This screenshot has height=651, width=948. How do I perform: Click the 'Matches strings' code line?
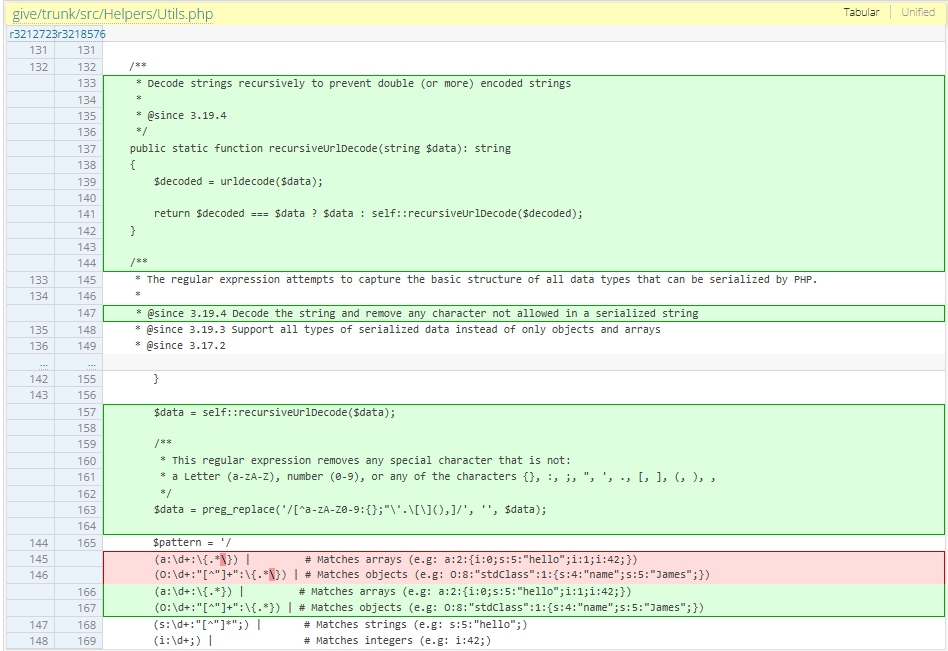(340, 625)
